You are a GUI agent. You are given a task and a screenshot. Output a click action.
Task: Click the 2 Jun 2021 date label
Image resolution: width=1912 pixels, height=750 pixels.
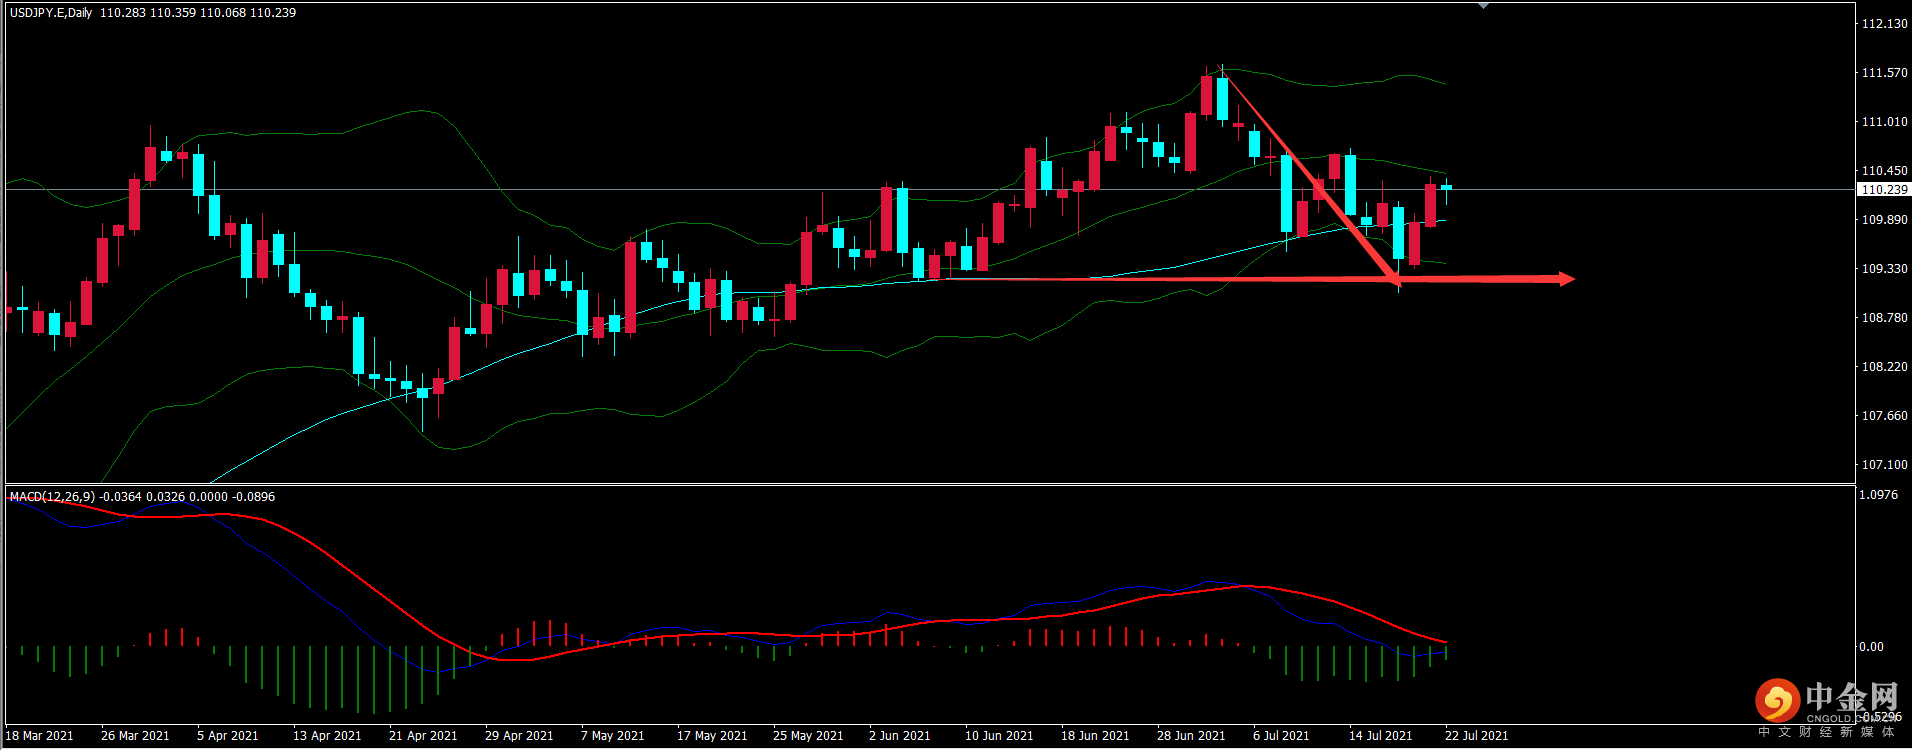pyautogui.click(x=899, y=736)
